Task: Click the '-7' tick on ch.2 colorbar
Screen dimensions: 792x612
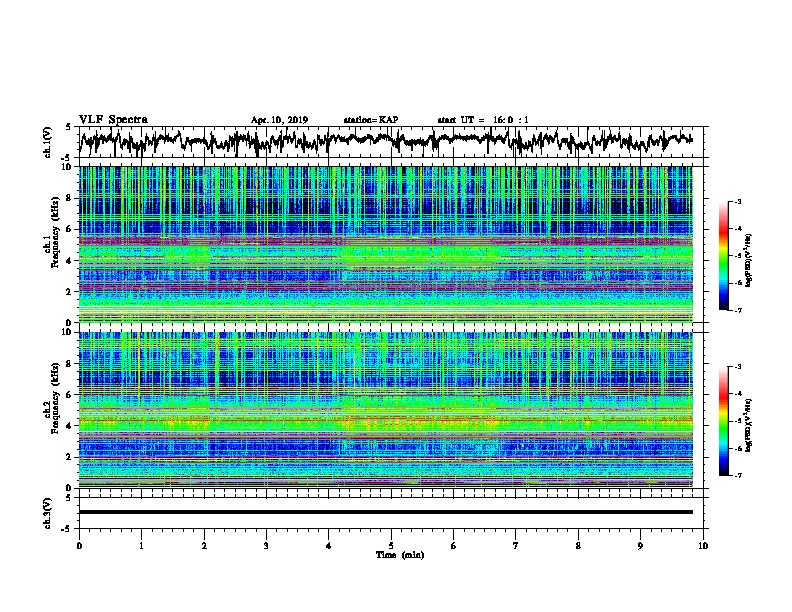Action: tap(737, 475)
